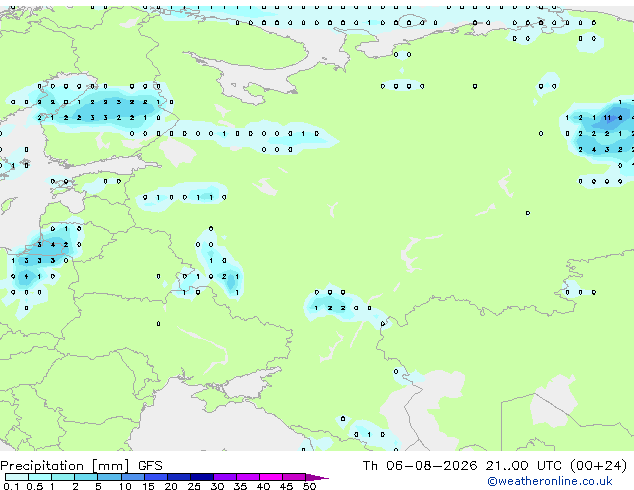Select the 25–30 mm legend color swatch
The image size is (634, 490).
coord(202,477)
